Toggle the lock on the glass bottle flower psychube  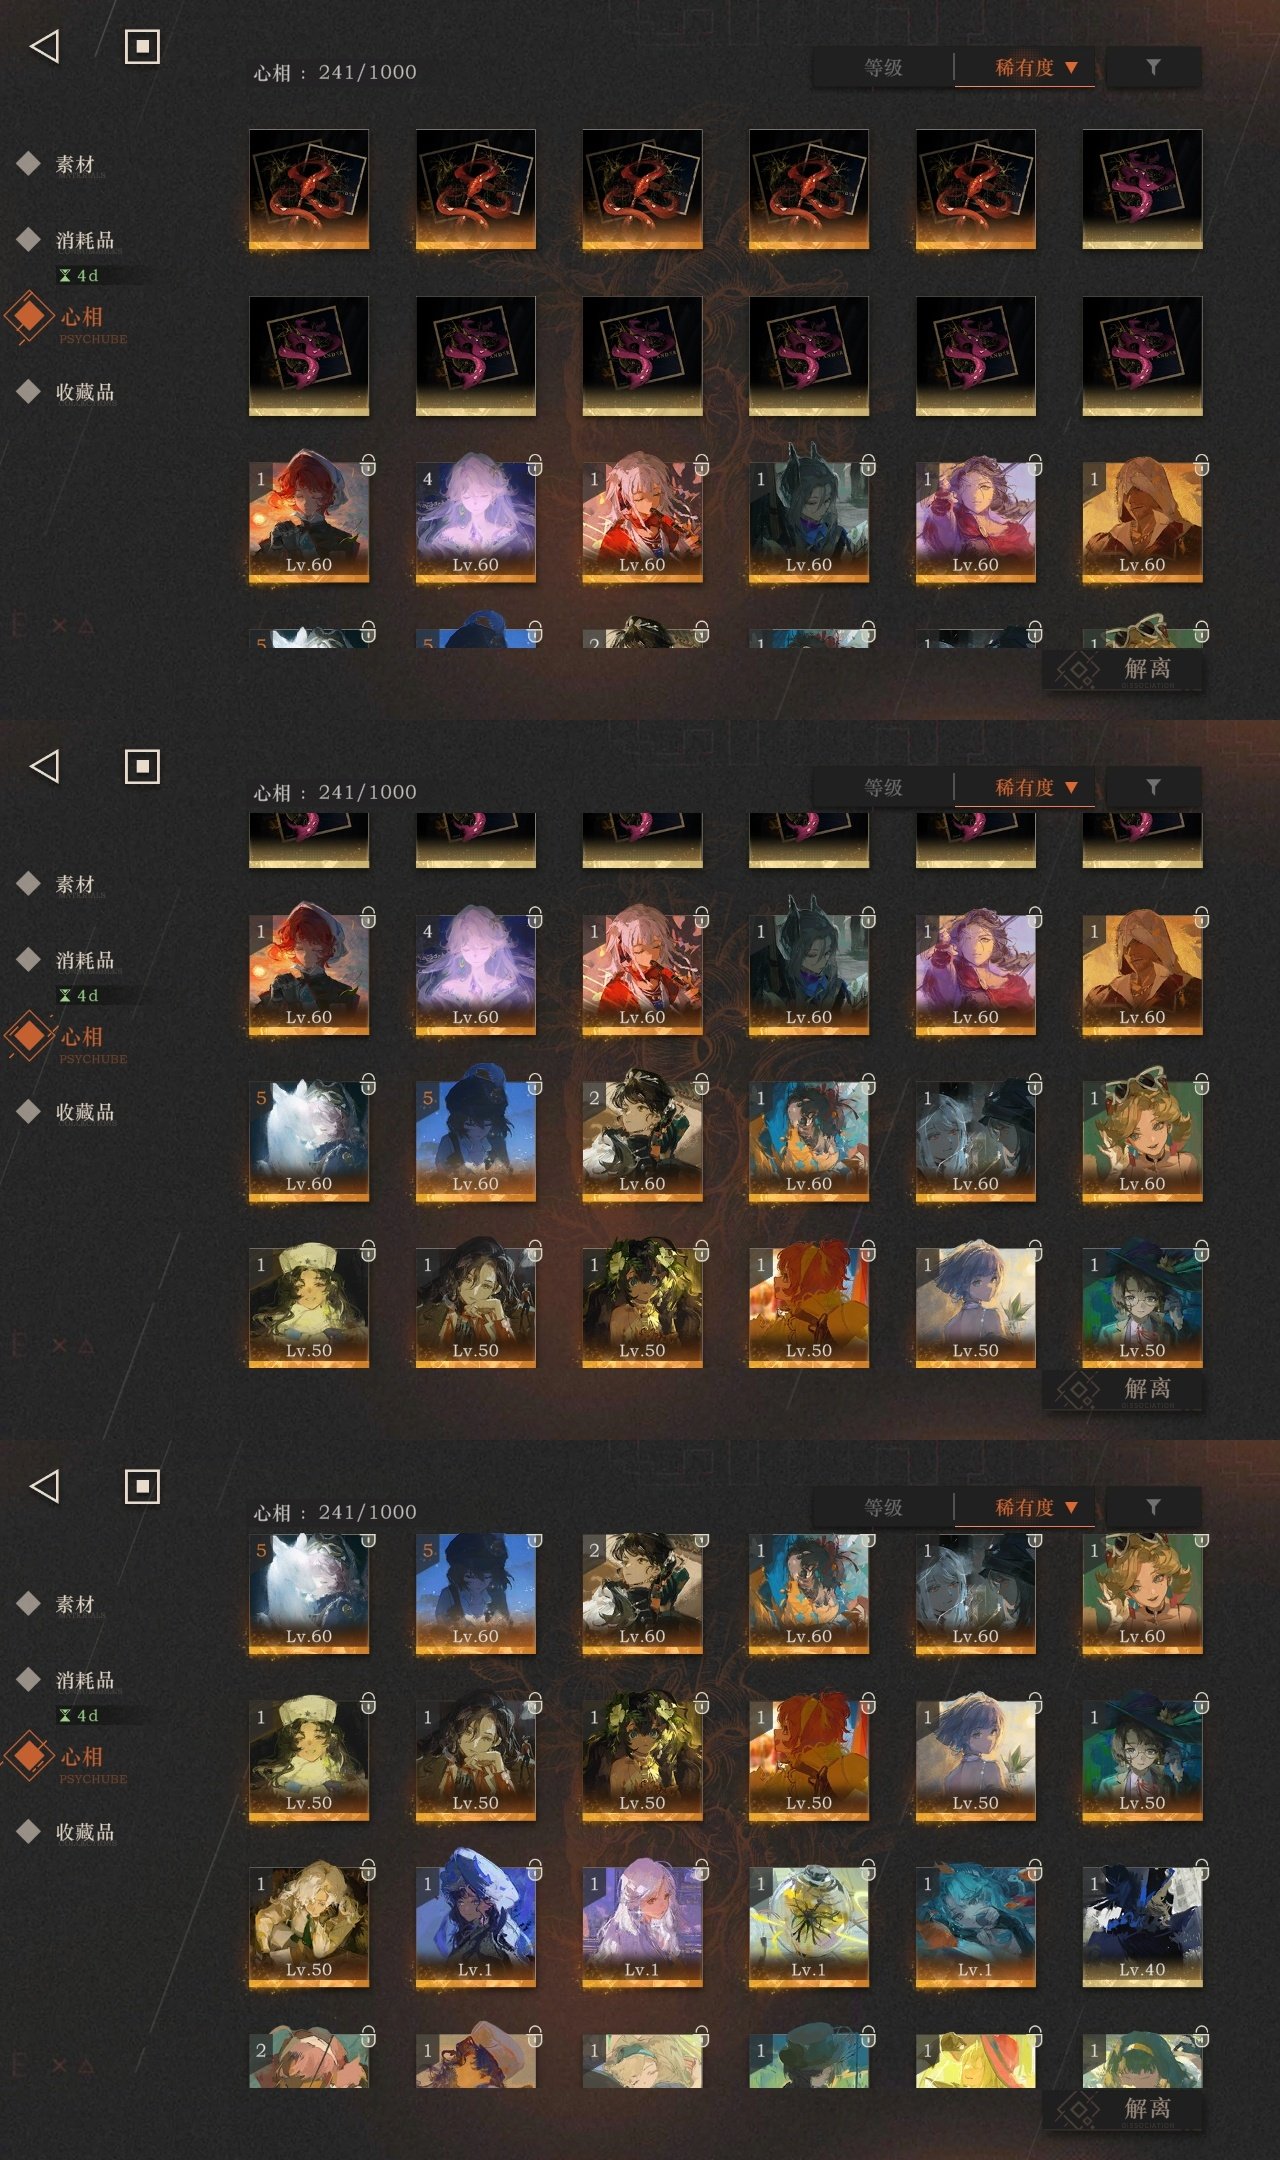click(x=868, y=1870)
